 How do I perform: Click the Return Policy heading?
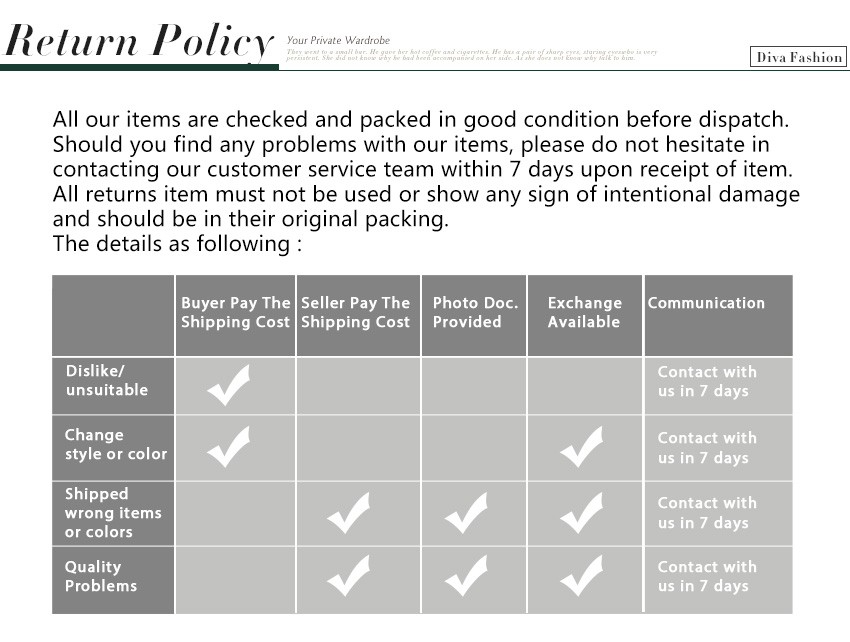140,42
